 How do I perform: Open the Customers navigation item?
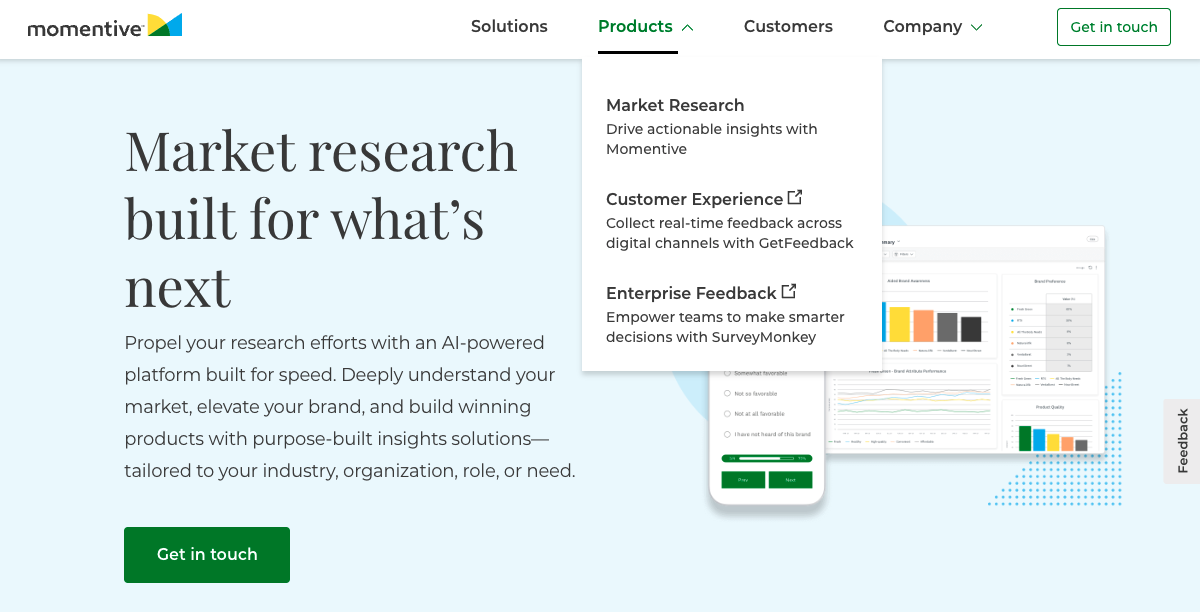tap(788, 27)
